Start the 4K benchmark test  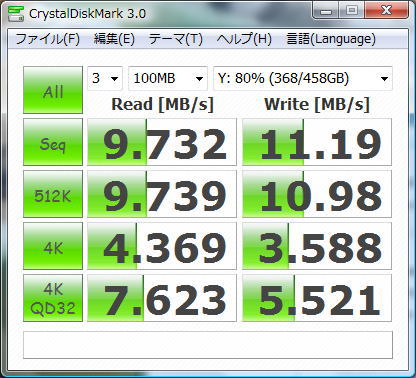53,246
